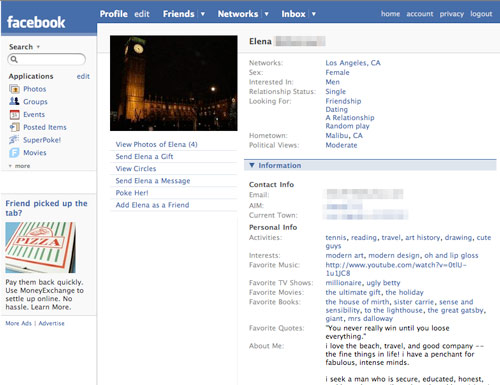View Photos of Elena (4)
This screenshot has width=500, height=385.
[157, 144]
